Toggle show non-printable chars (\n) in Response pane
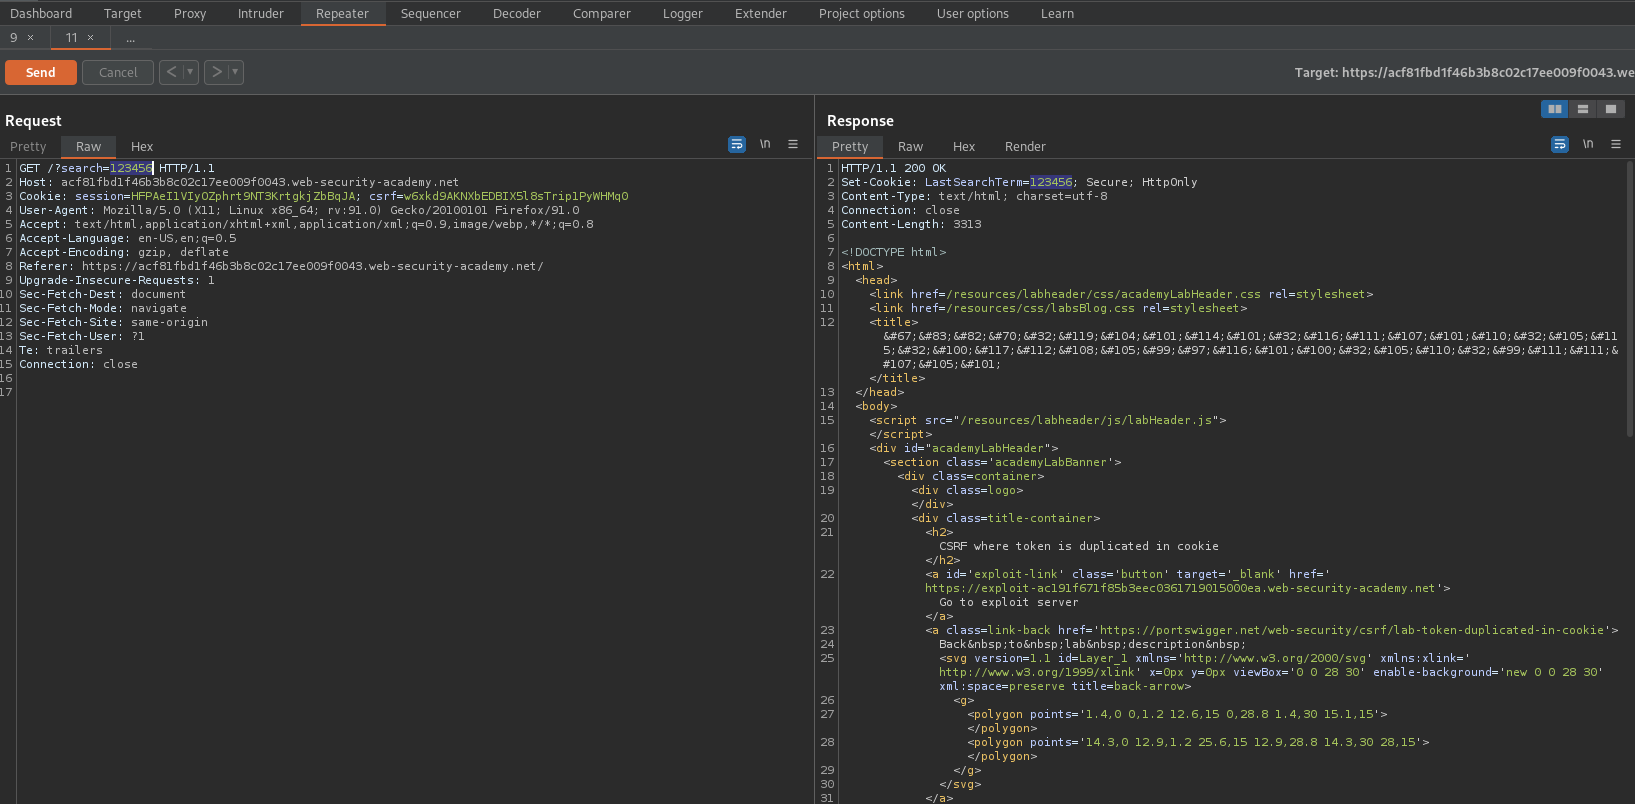Image resolution: width=1635 pixels, height=804 pixels. 1588,145
